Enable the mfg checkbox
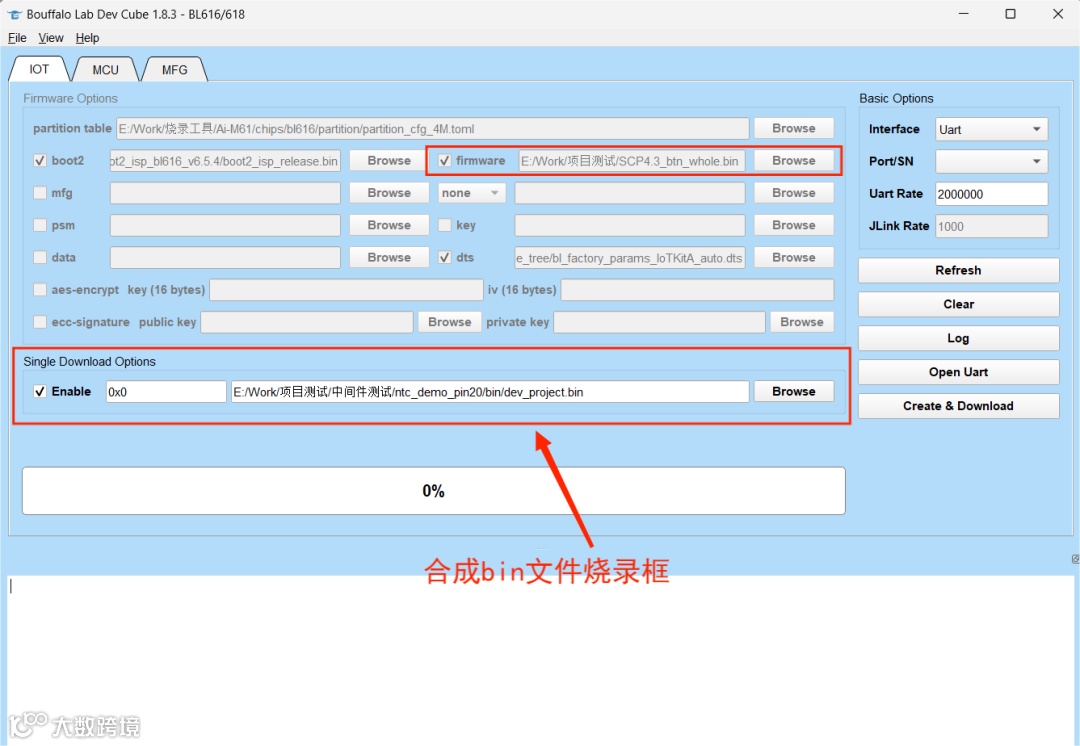 [x=40, y=192]
